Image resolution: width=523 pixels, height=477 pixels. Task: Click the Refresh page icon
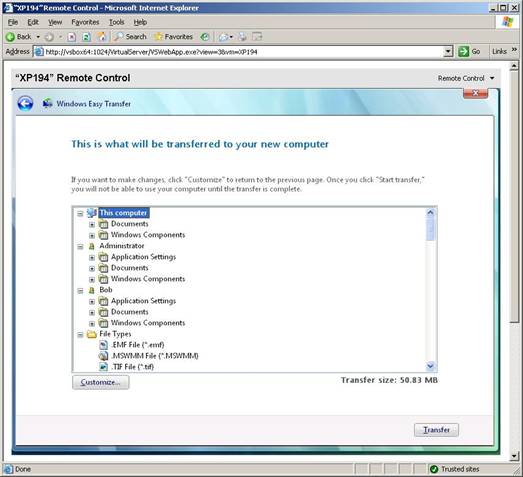click(x=86, y=37)
